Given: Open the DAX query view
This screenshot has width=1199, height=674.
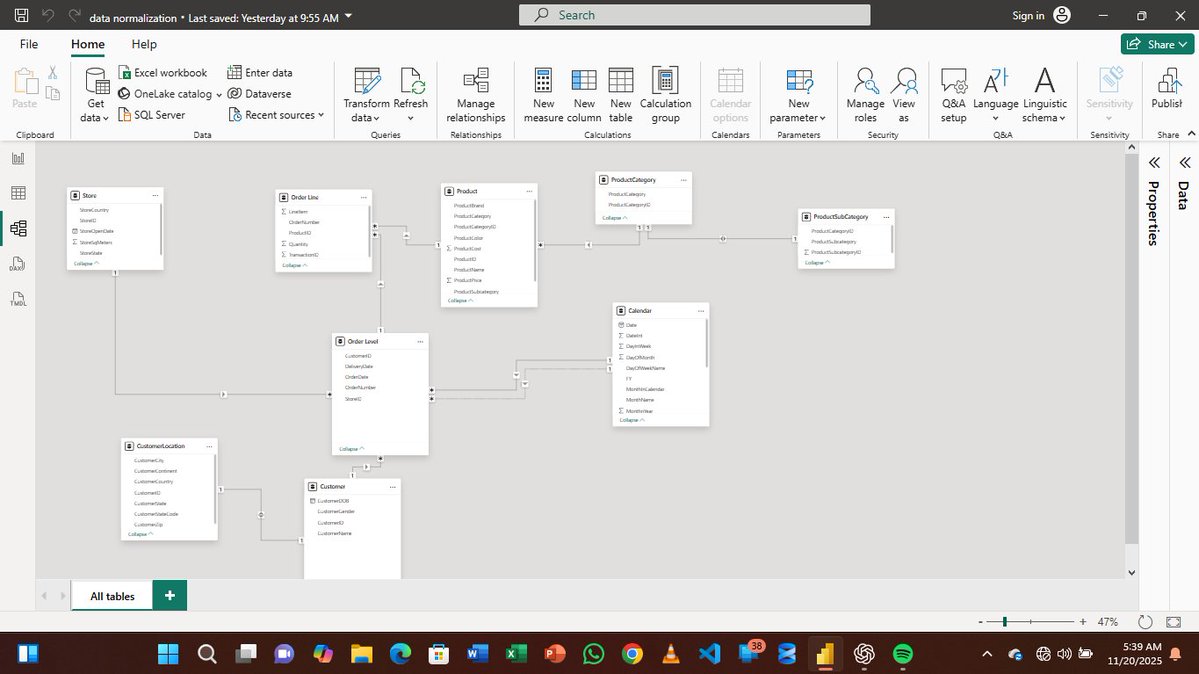Looking at the screenshot, I should pos(18,263).
